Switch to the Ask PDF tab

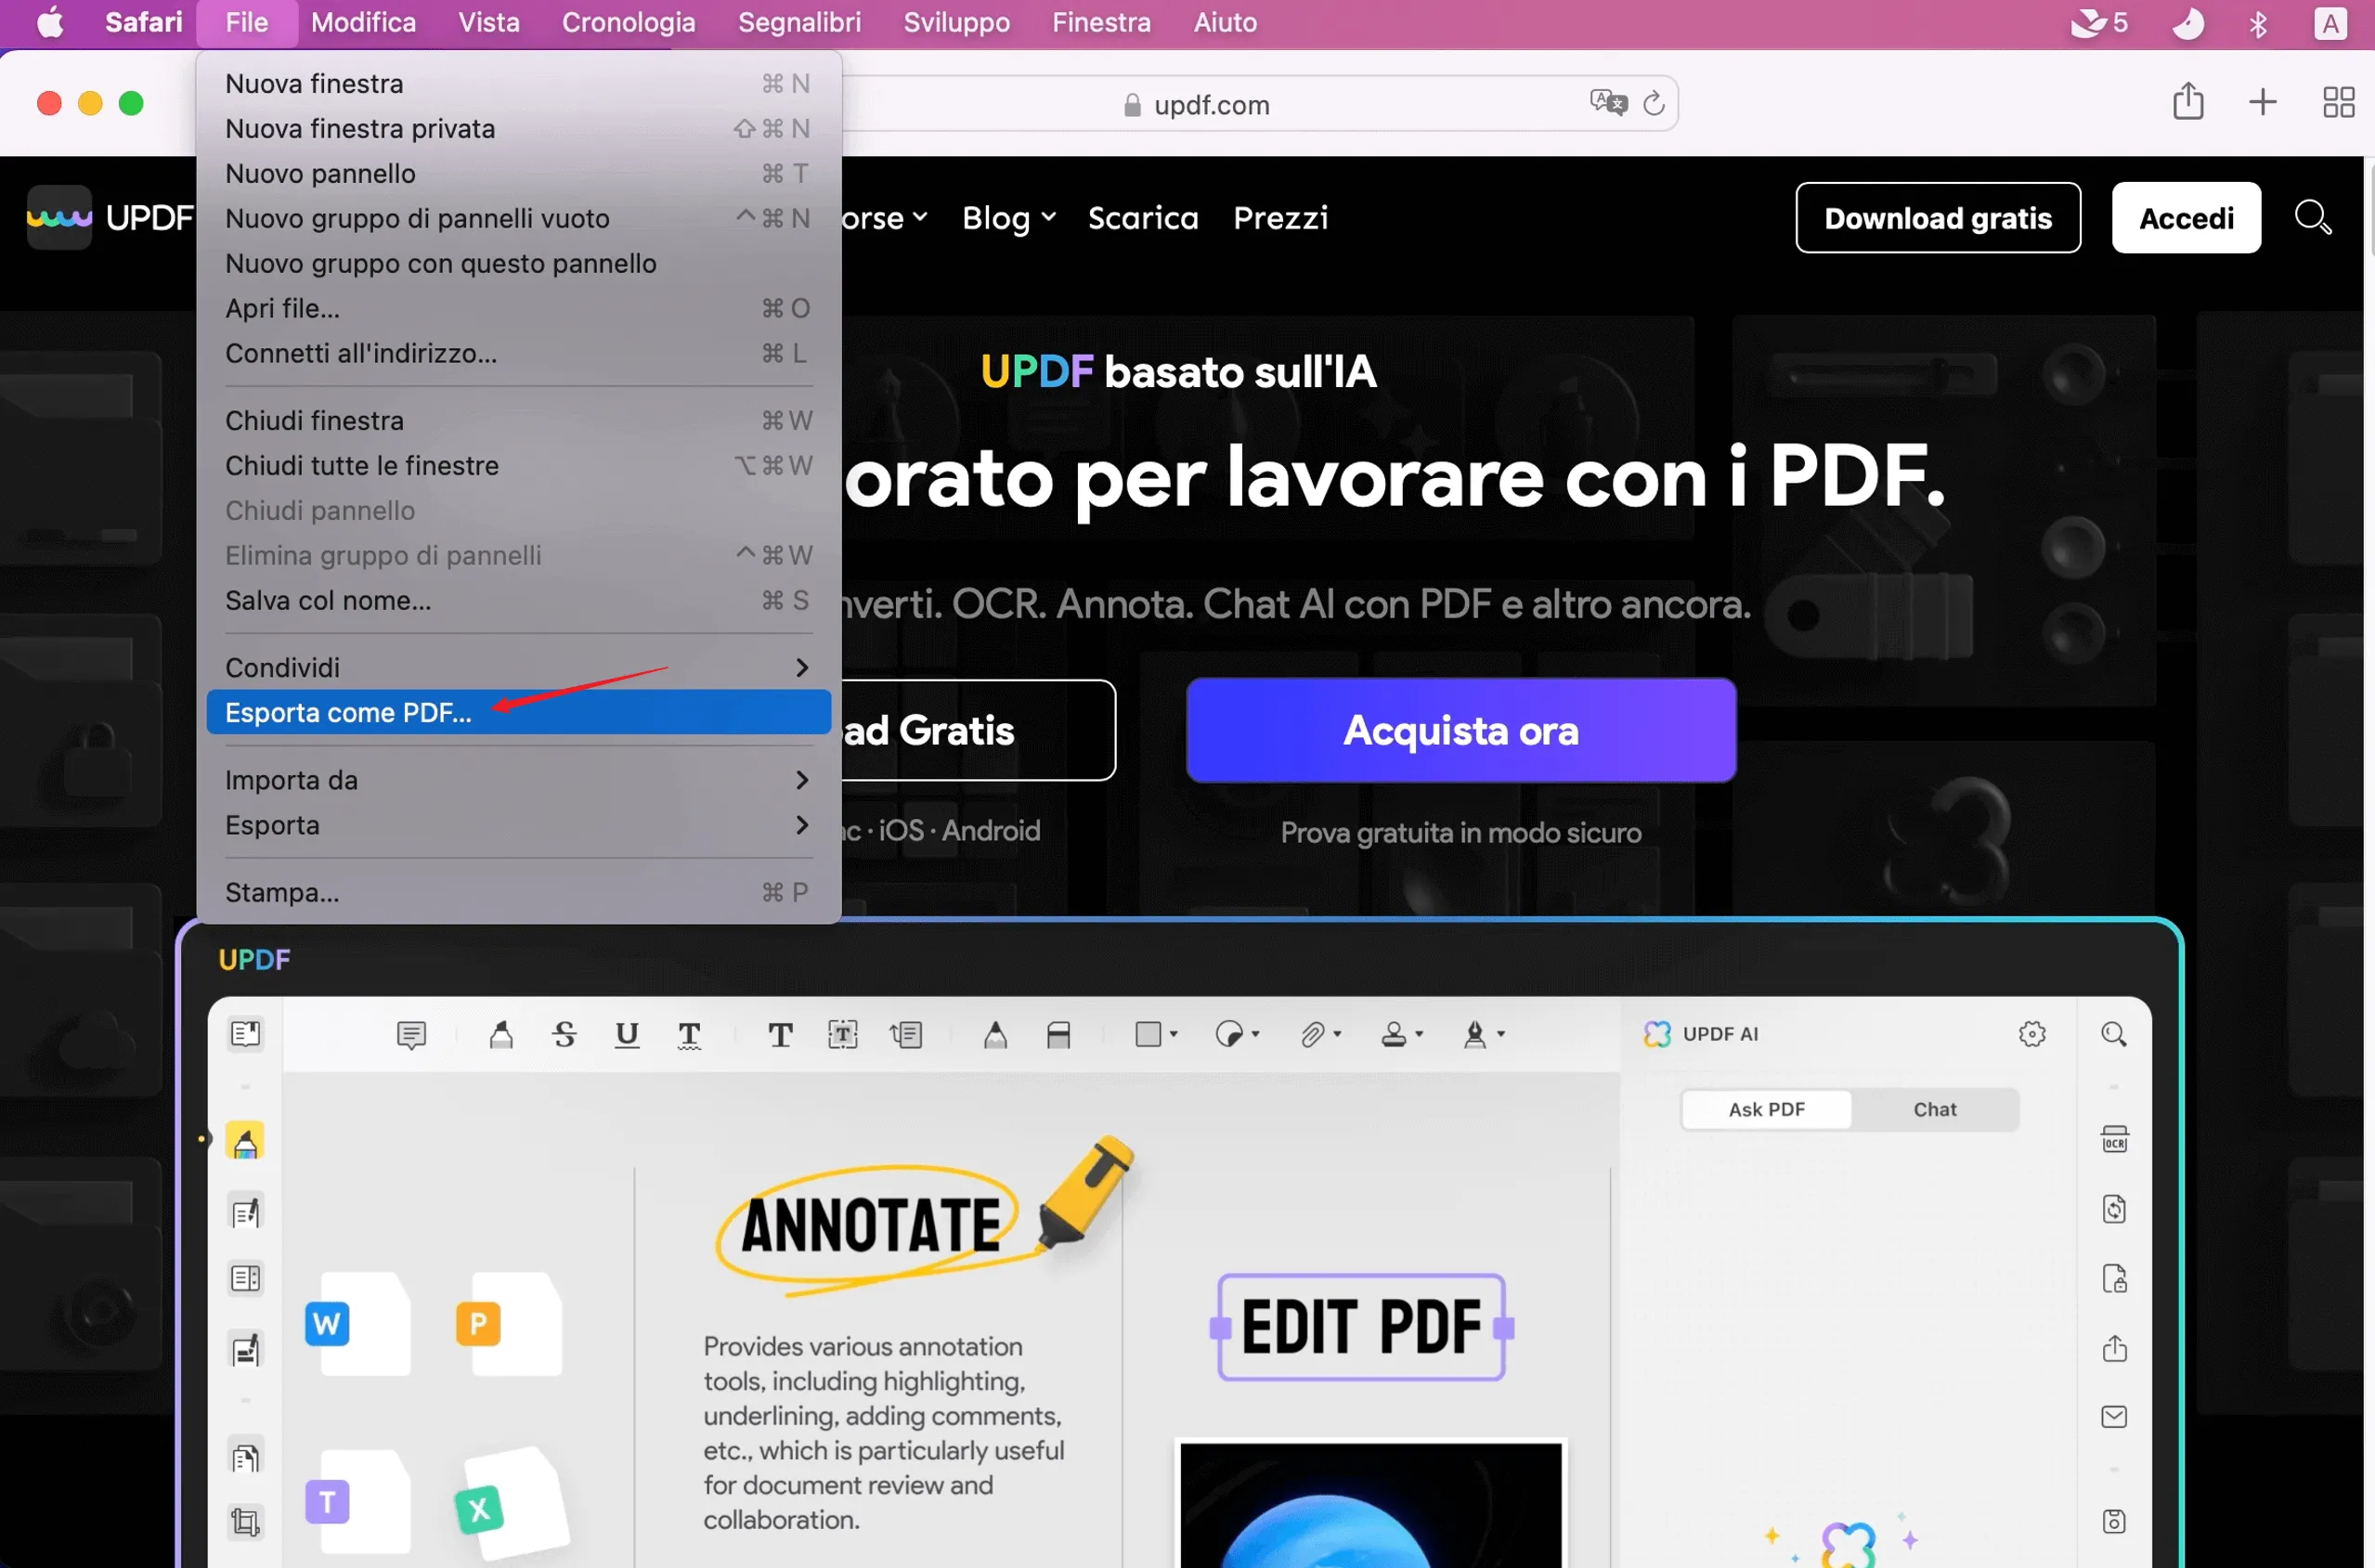pos(1766,1109)
